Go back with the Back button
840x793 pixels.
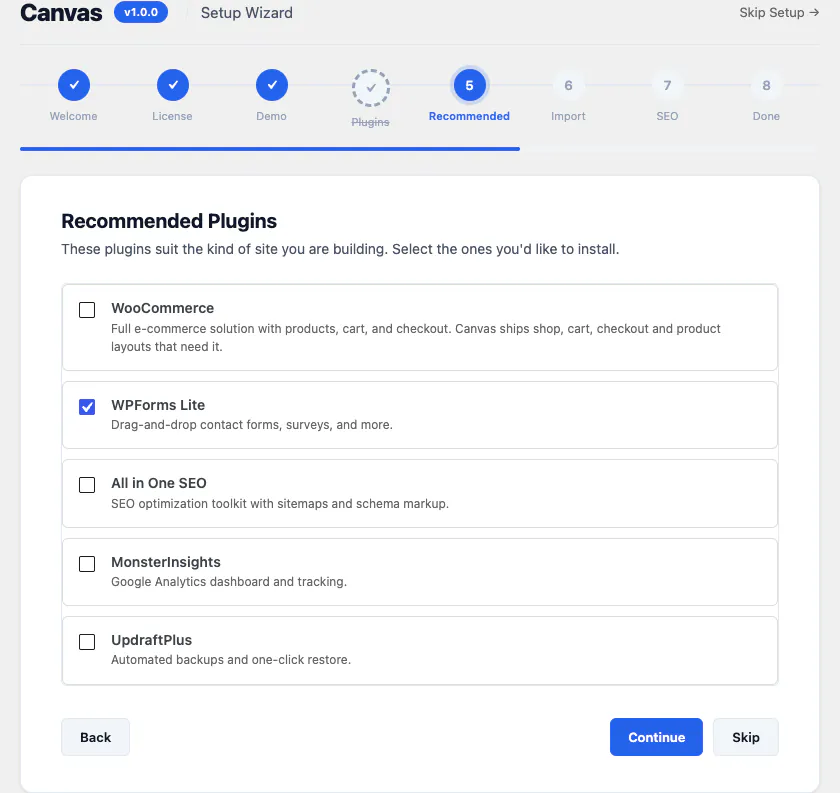click(95, 737)
